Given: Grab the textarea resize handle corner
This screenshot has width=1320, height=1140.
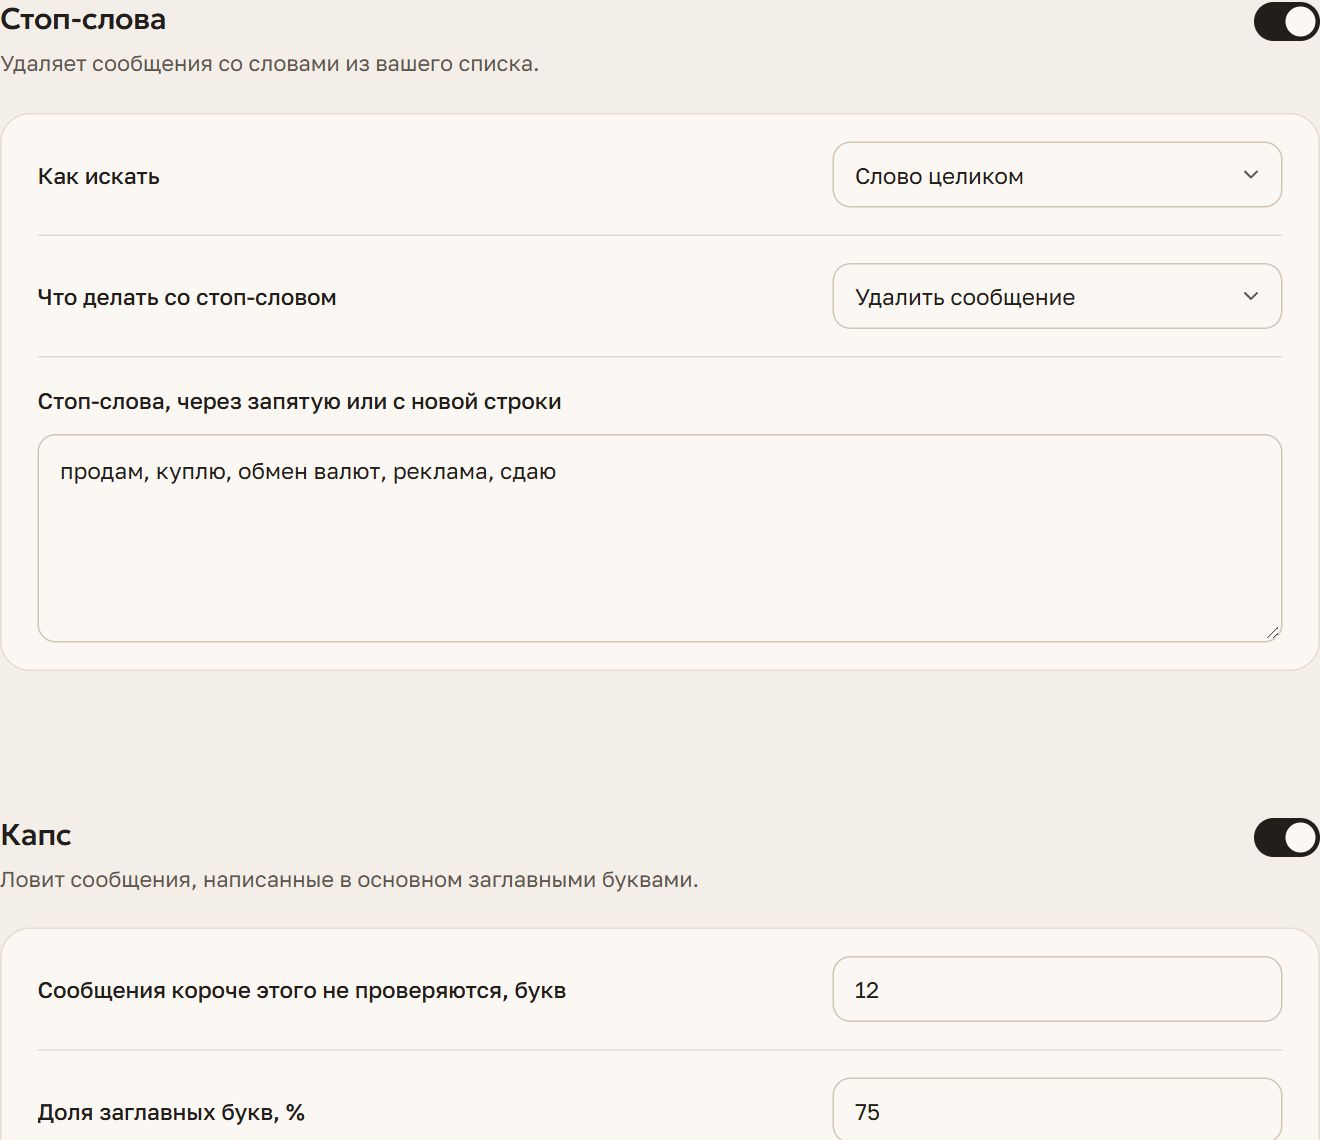Looking at the screenshot, I should pyautogui.click(x=1272, y=632).
